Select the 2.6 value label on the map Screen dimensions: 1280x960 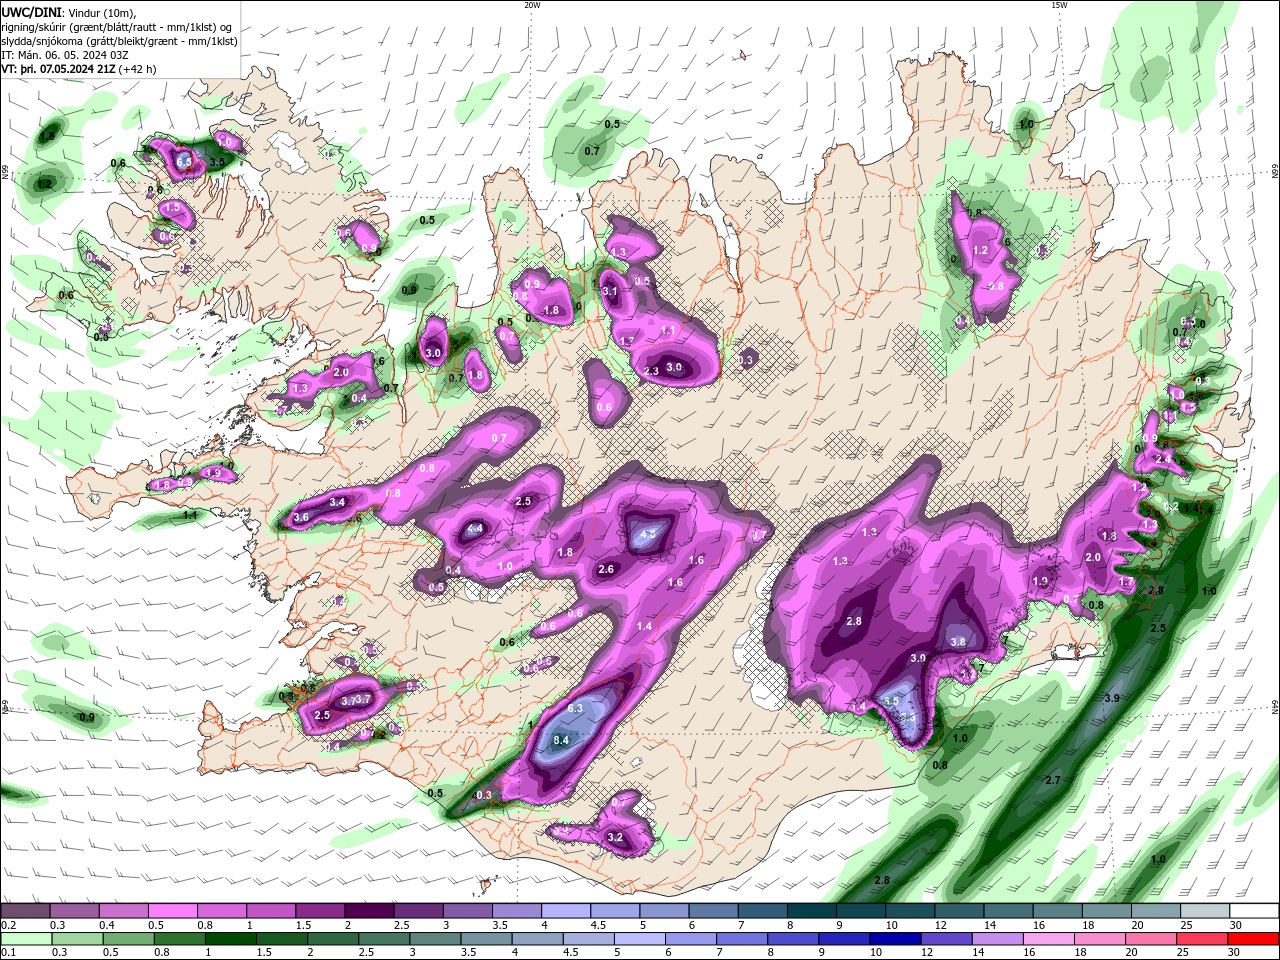[x=606, y=570]
